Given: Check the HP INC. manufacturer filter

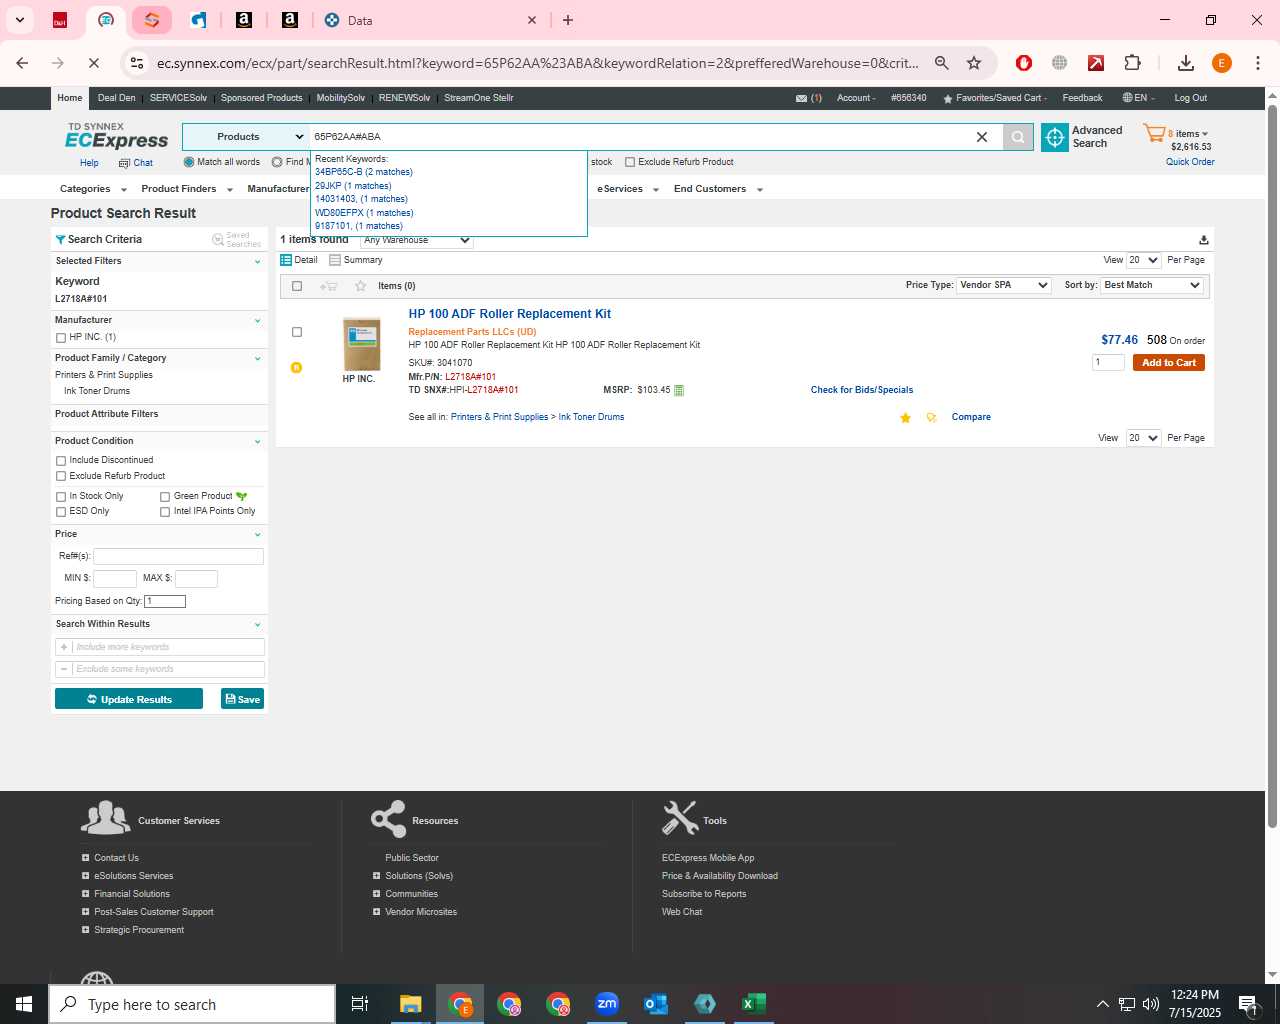Looking at the screenshot, I should tap(61, 338).
